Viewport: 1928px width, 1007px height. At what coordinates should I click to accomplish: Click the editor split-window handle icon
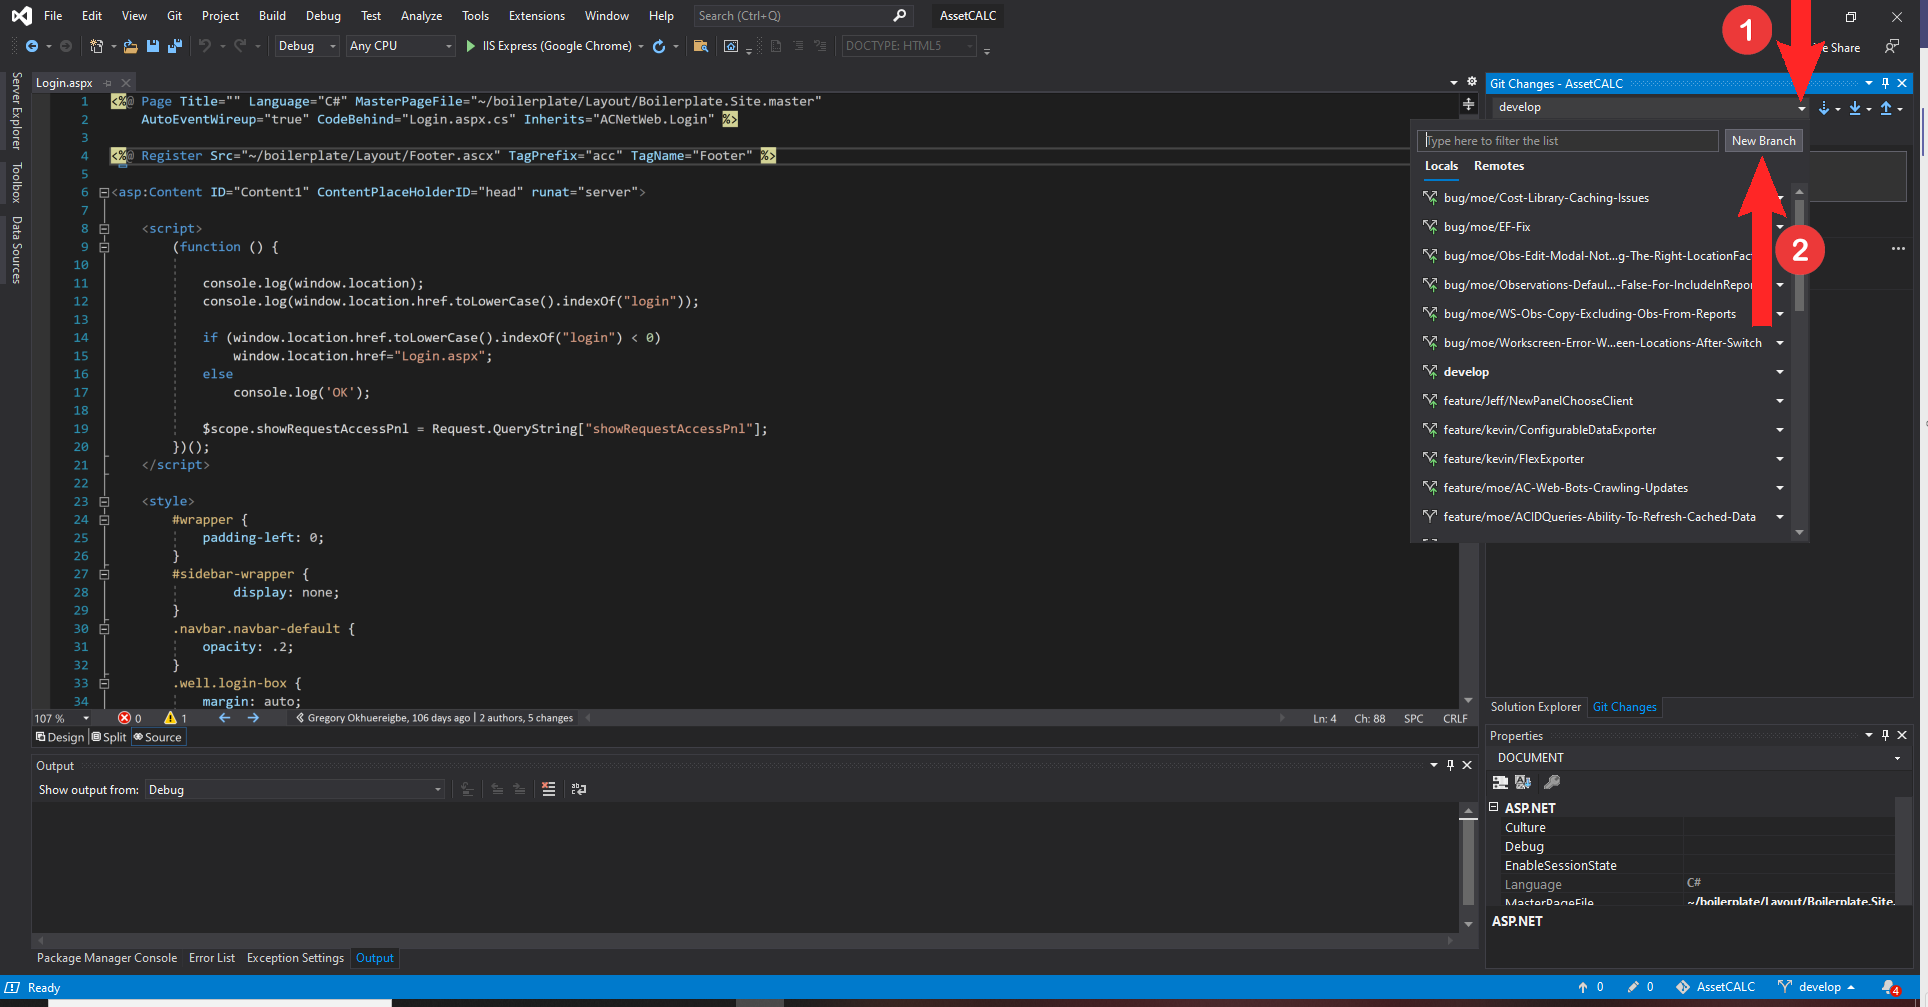[x=1468, y=104]
